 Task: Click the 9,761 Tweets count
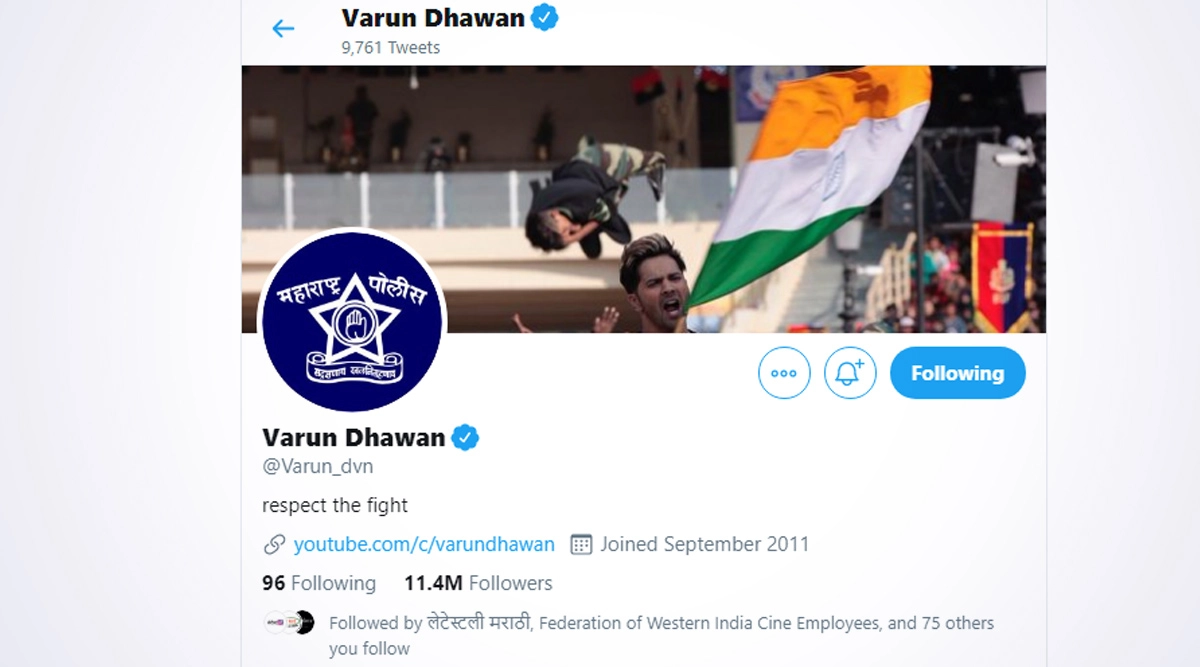pos(391,47)
